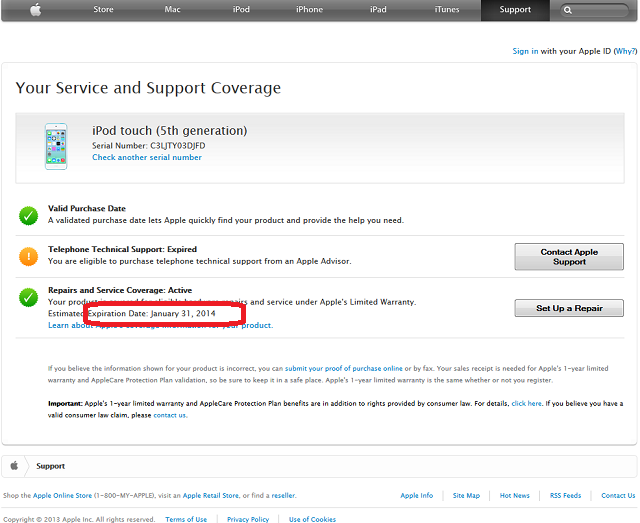The height and width of the screenshot is (523, 640).
Task: Focus the search field in navigation bar
Action: pyautogui.click(x=594, y=10)
